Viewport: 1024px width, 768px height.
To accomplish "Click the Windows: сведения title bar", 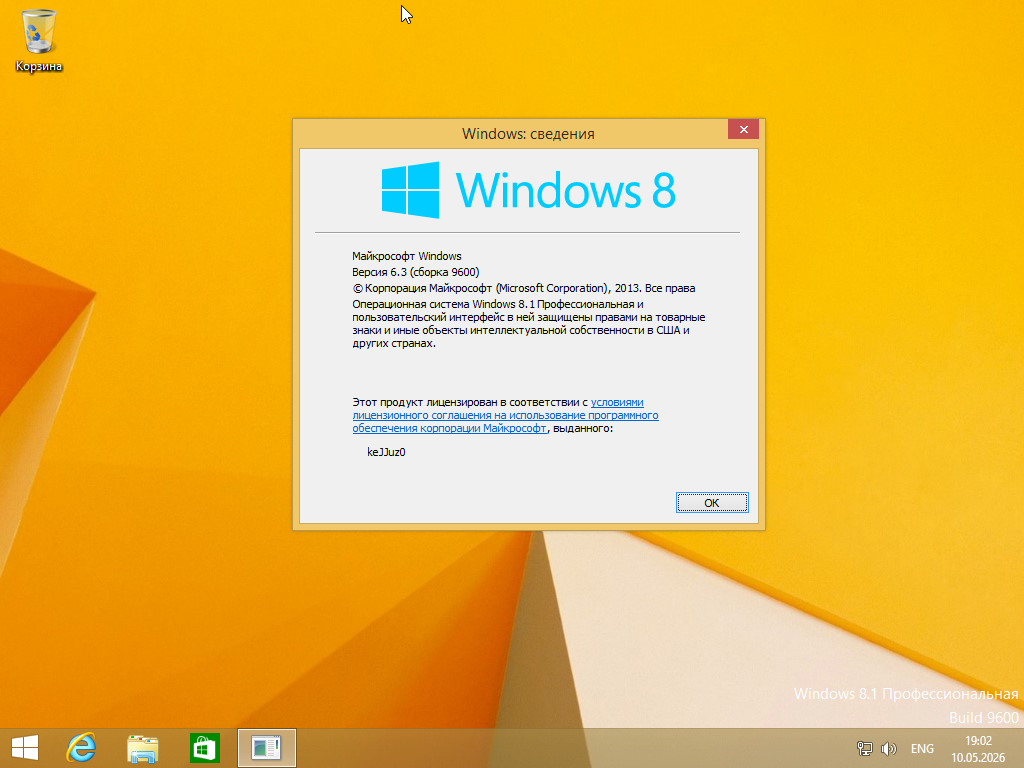I will click(x=509, y=134).
